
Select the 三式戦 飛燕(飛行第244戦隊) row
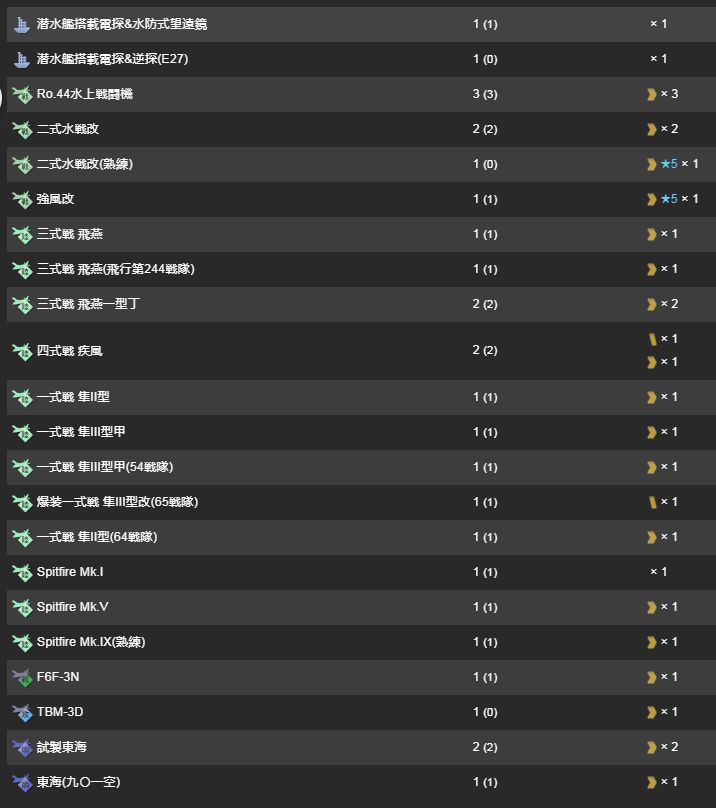361,269
